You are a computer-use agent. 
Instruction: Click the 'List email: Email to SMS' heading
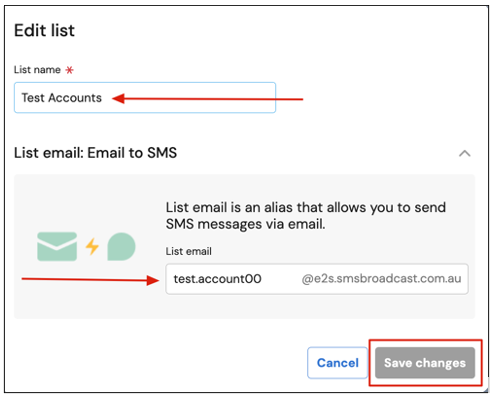pyautogui.click(x=95, y=153)
